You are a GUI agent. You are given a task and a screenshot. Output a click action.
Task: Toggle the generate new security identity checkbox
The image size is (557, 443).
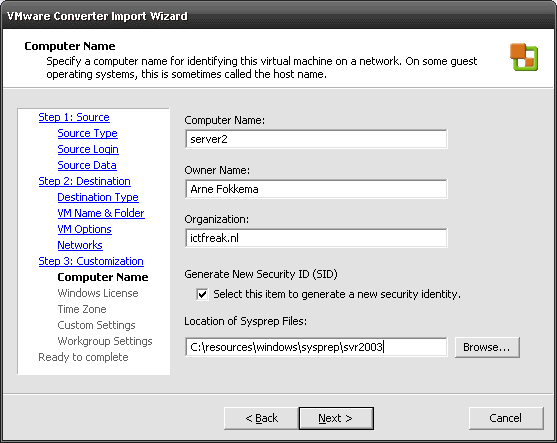click(202, 294)
